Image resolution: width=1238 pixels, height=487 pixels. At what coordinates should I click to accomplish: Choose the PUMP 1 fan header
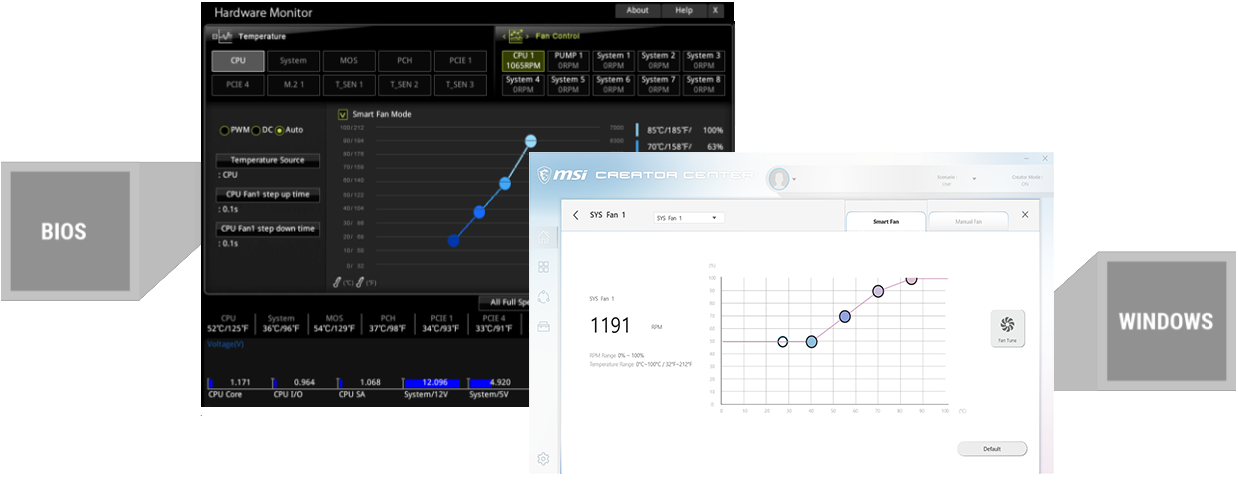pyautogui.click(x=568, y=60)
